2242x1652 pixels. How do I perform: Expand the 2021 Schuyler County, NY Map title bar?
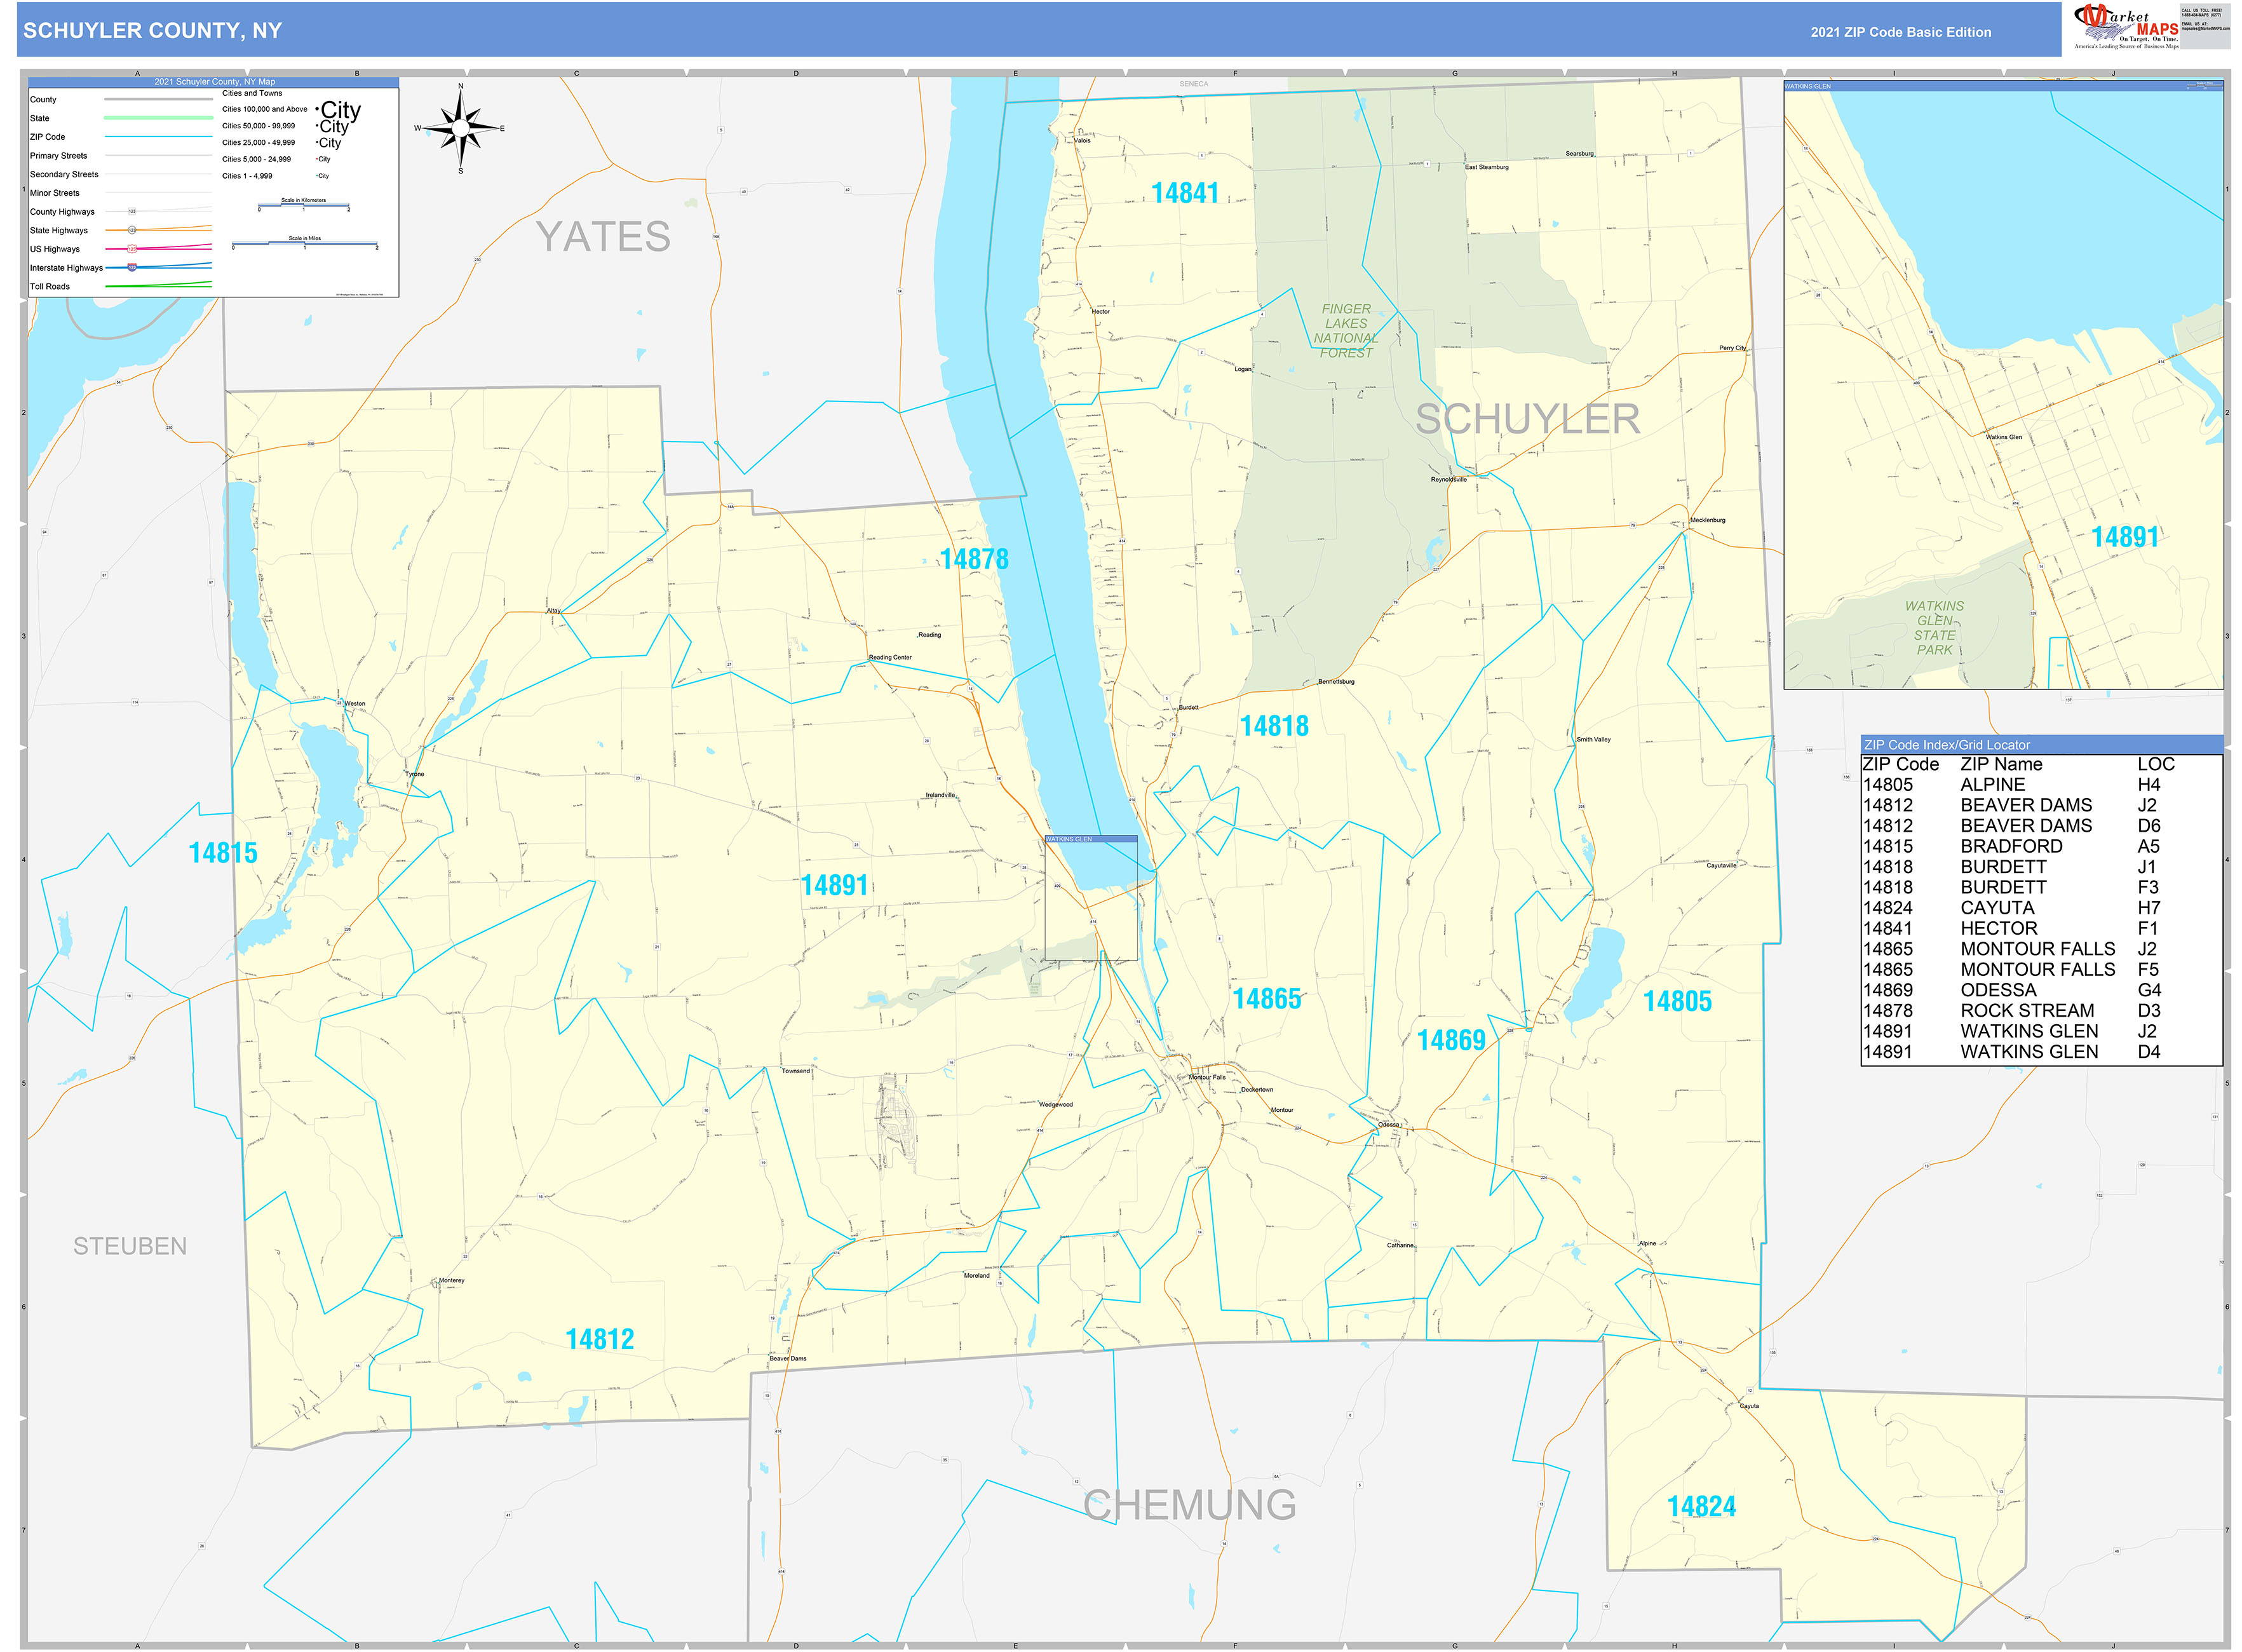[215, 81]
